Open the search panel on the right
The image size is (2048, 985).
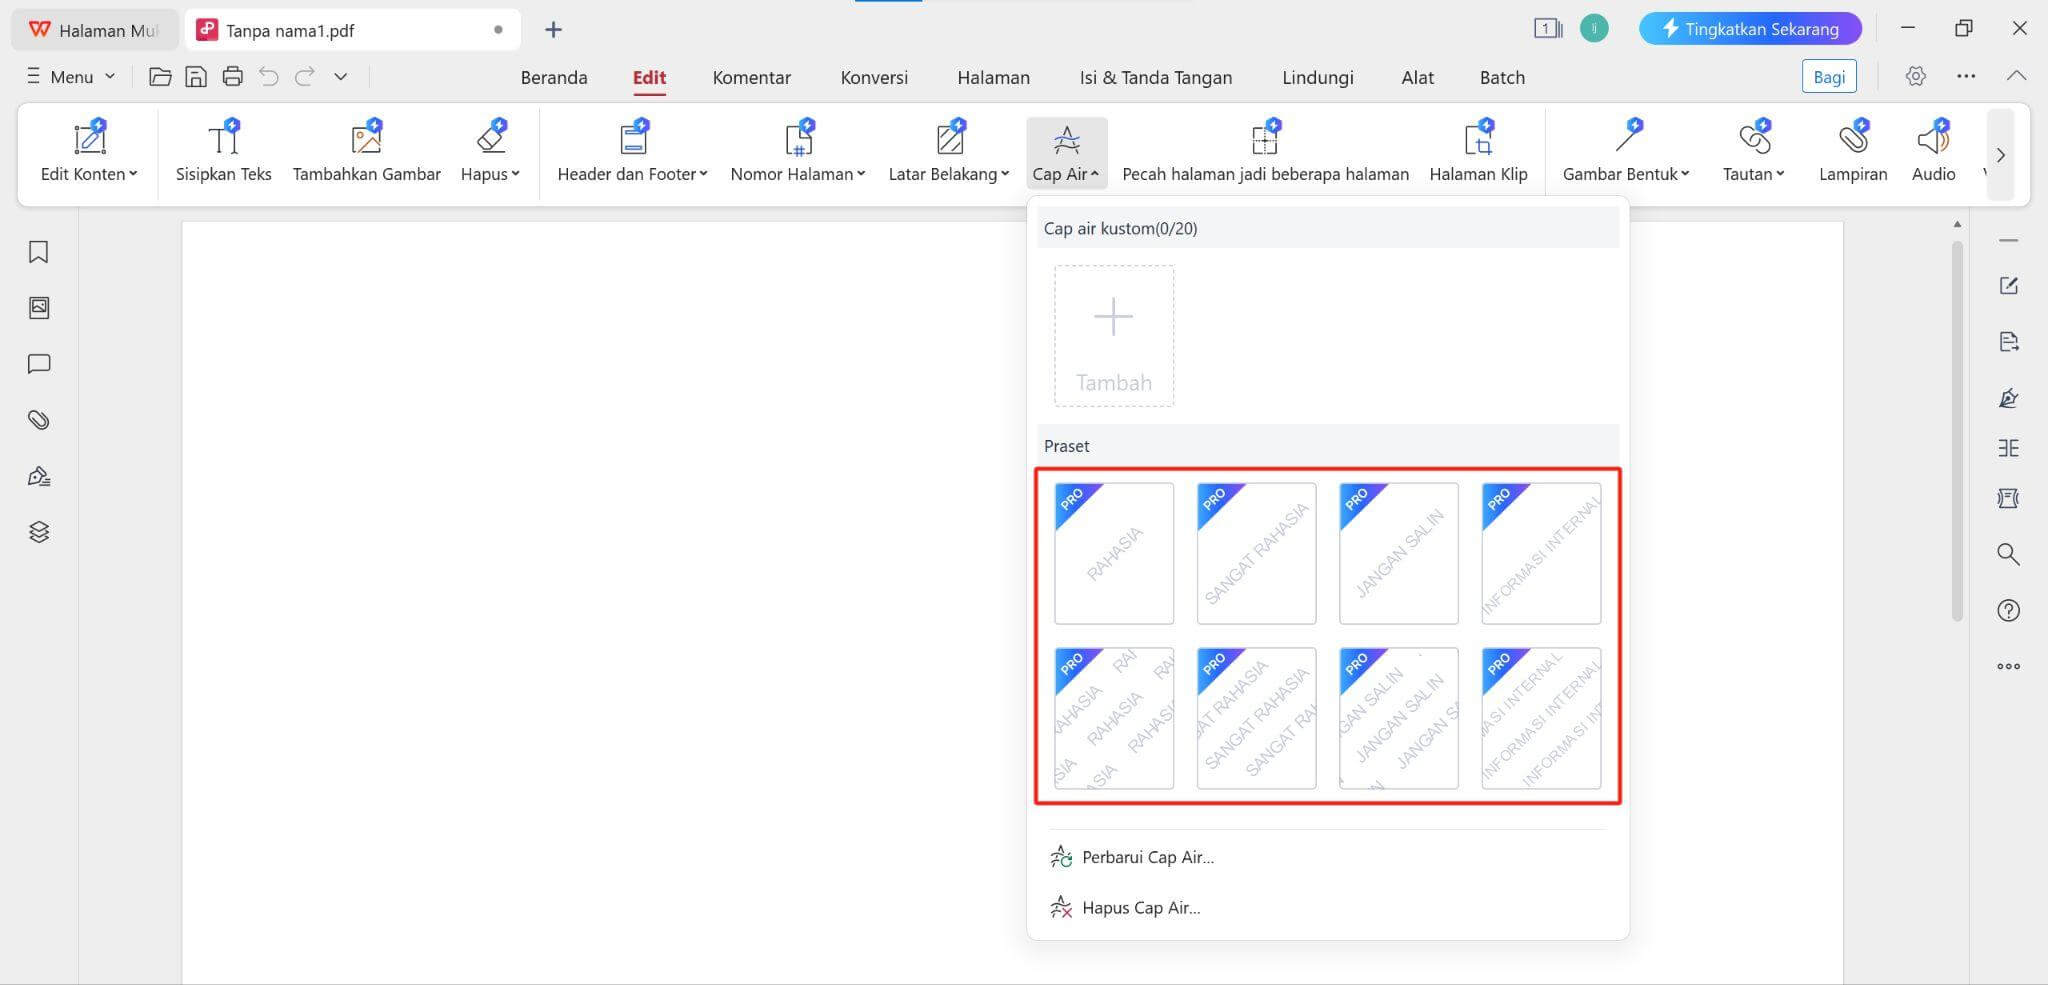[2009, 555]
